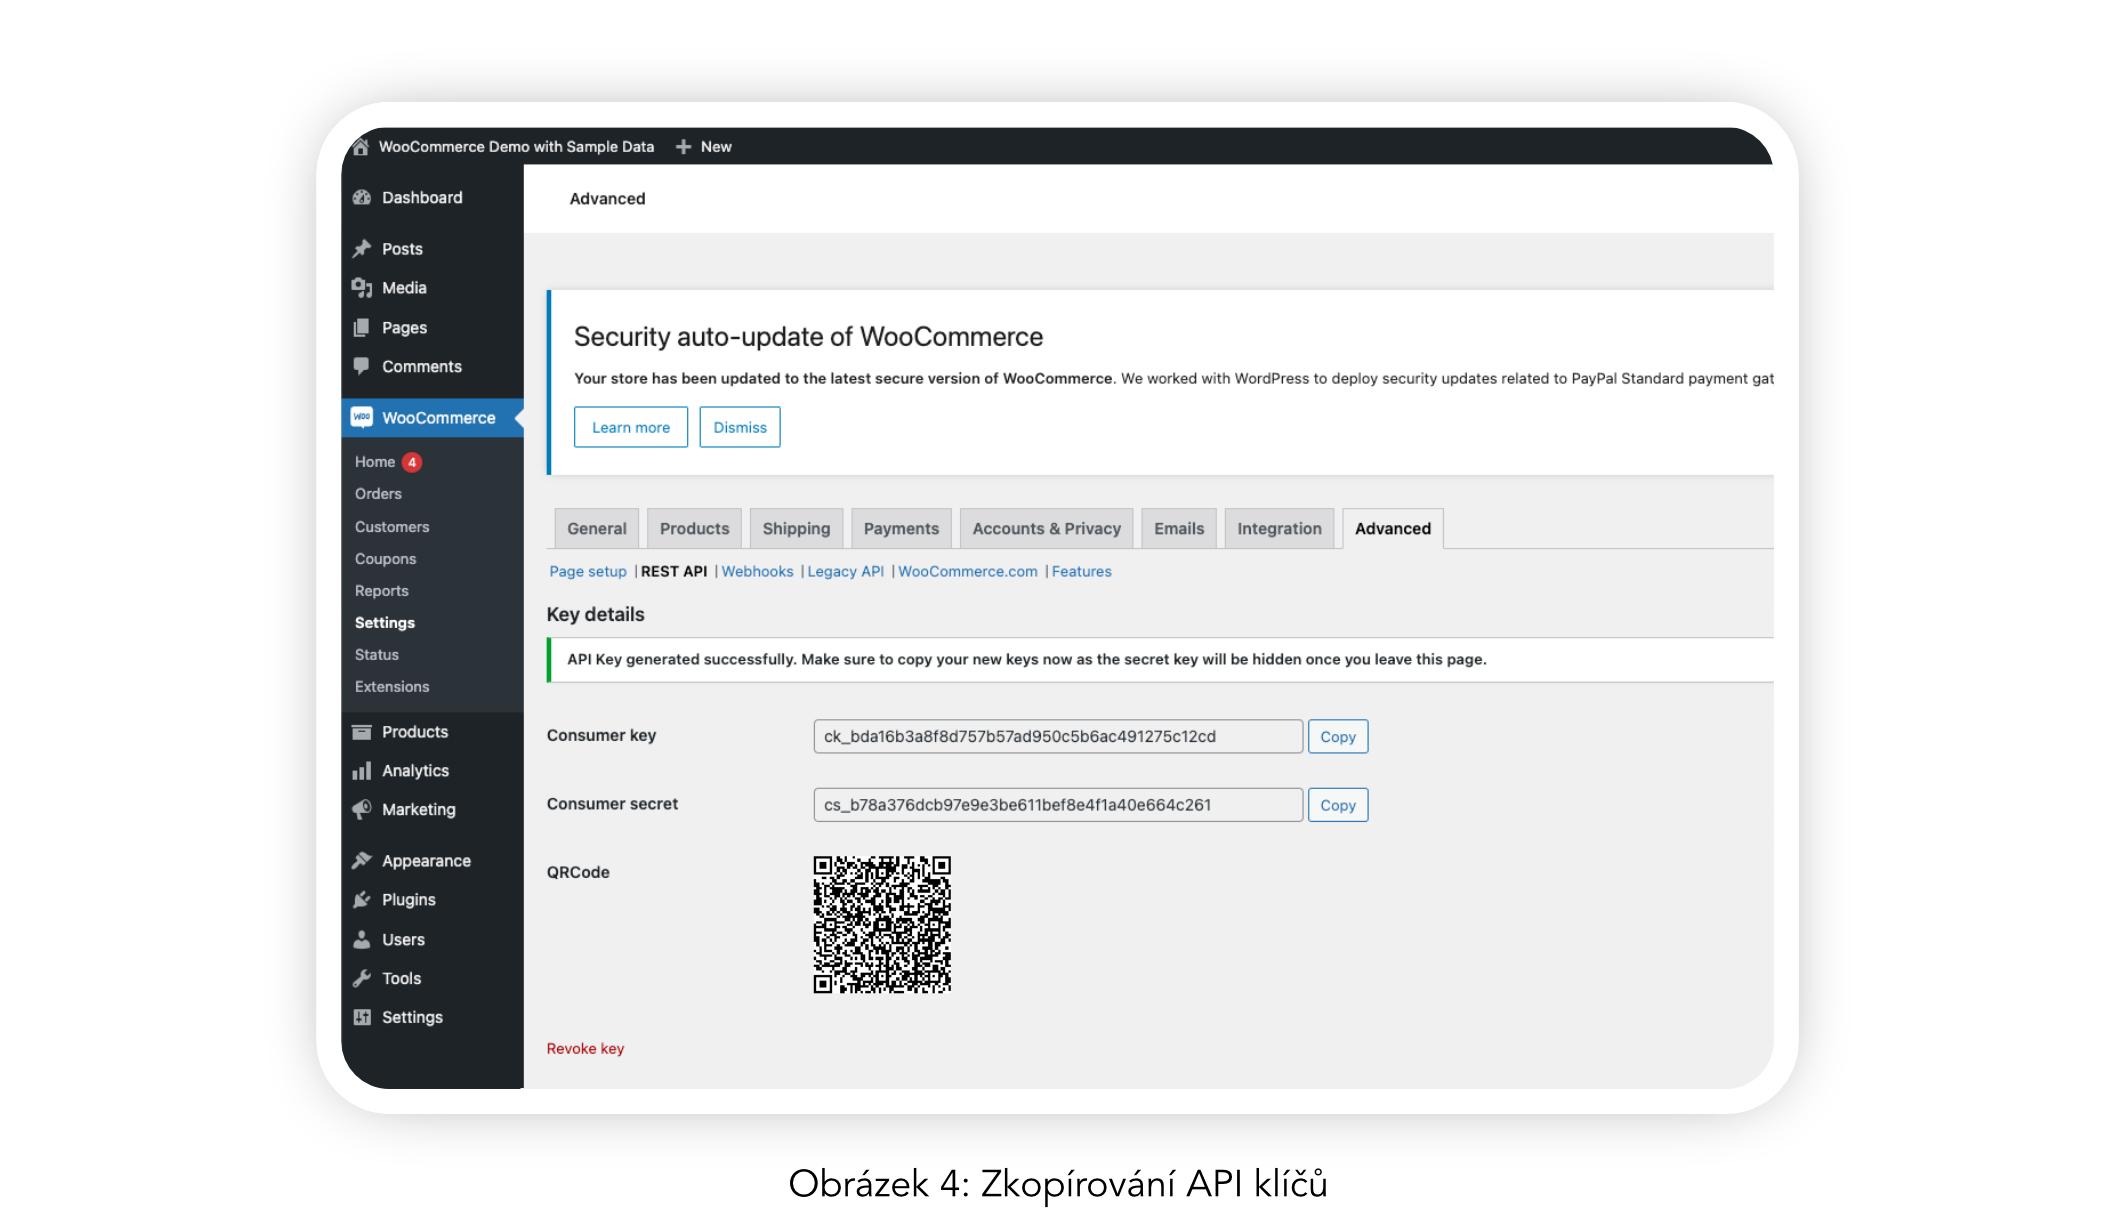Click the Learn more button

(631, 428)
